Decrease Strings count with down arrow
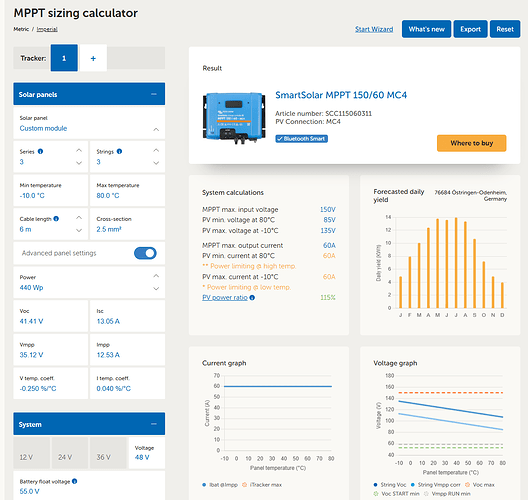This screenshot has width=528, height=500. (156, 163)
